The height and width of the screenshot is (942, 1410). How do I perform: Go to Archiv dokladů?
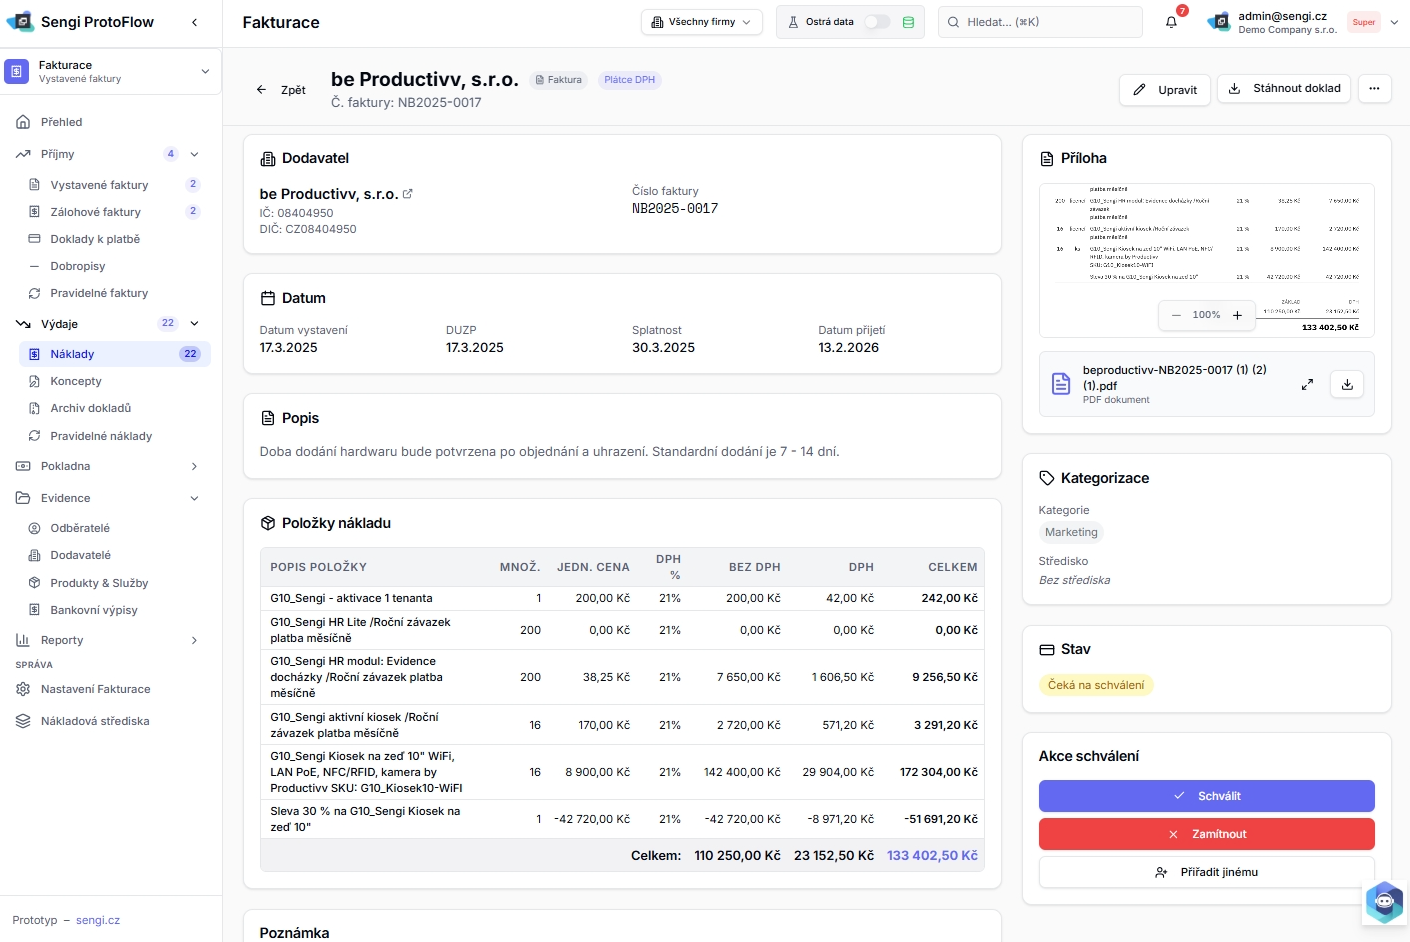tap(91, 408)
